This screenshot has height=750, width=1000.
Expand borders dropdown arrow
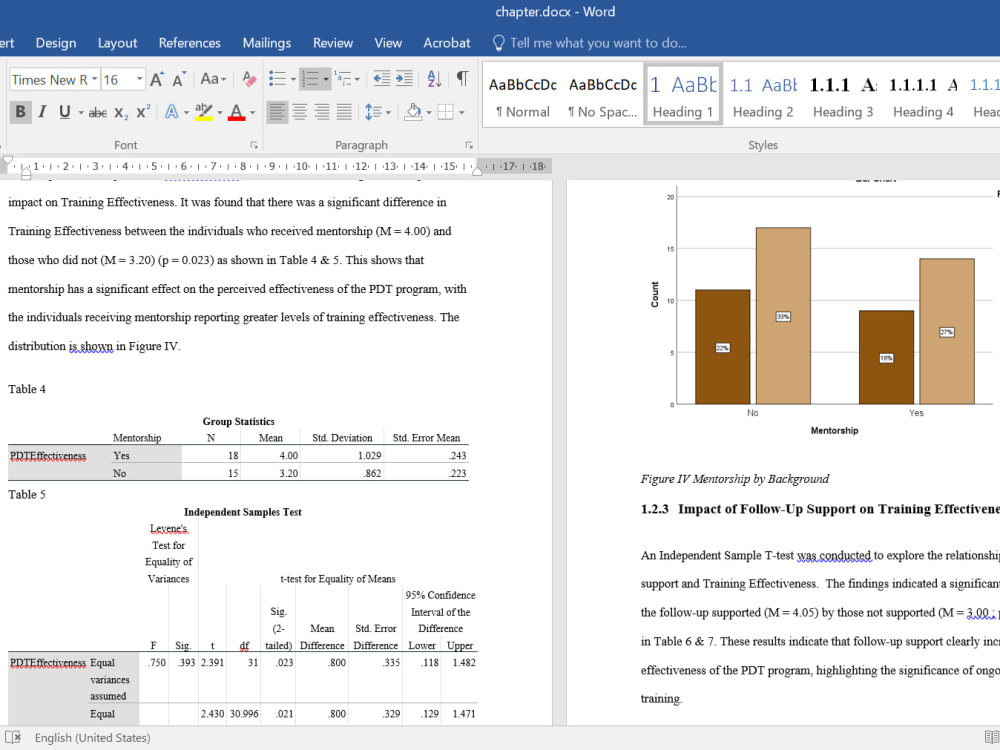pyautogui.click(x=461, y=113)
